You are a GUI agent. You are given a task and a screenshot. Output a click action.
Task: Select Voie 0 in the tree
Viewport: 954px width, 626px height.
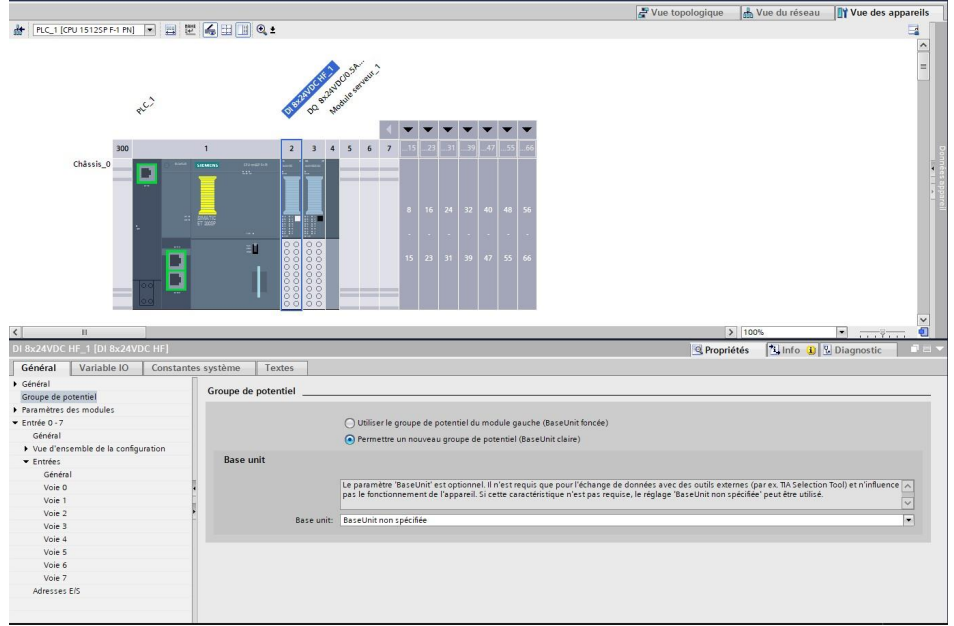[x=55, y=487]
